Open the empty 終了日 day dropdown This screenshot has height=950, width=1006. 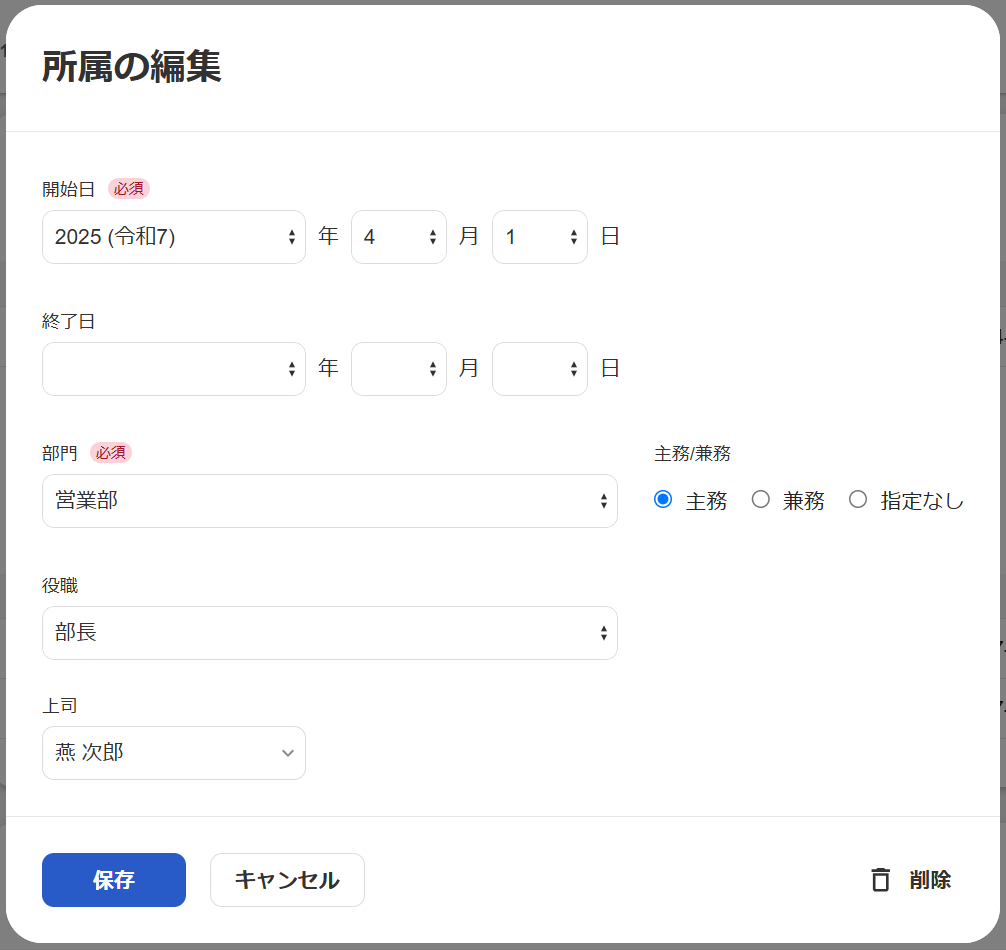click(539, 368)
